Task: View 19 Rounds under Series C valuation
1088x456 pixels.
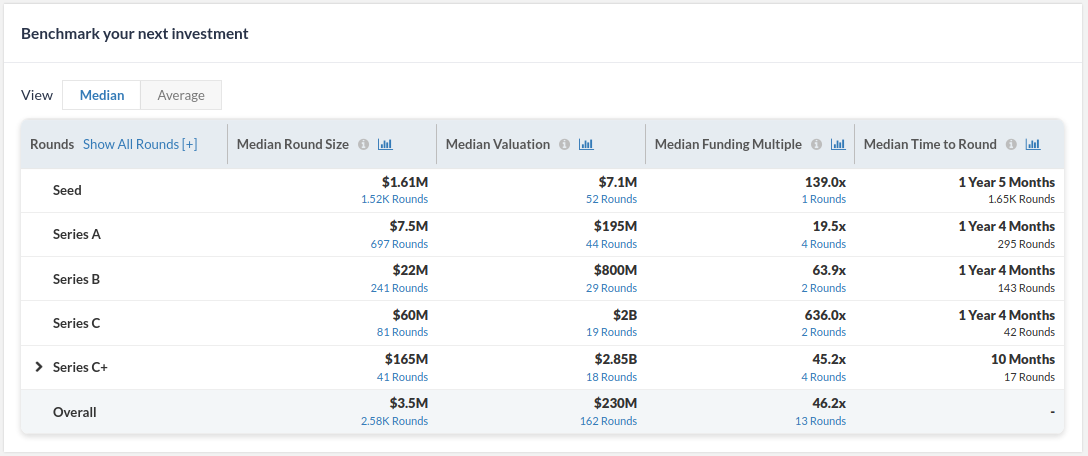Action: [612, 332]
